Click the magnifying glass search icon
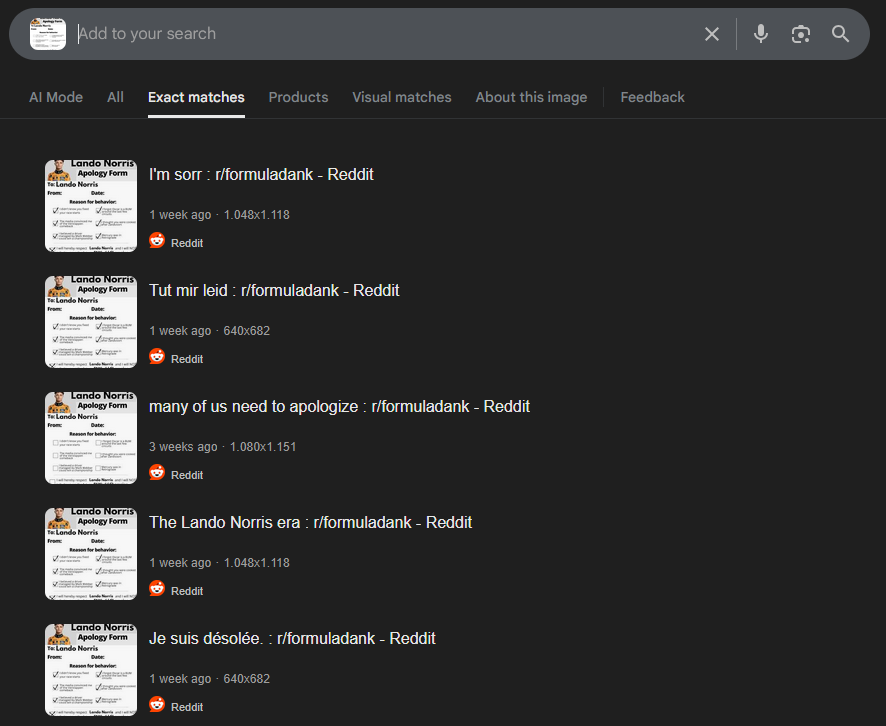Viewport: 886px width, 726px height. pos(840,34)
